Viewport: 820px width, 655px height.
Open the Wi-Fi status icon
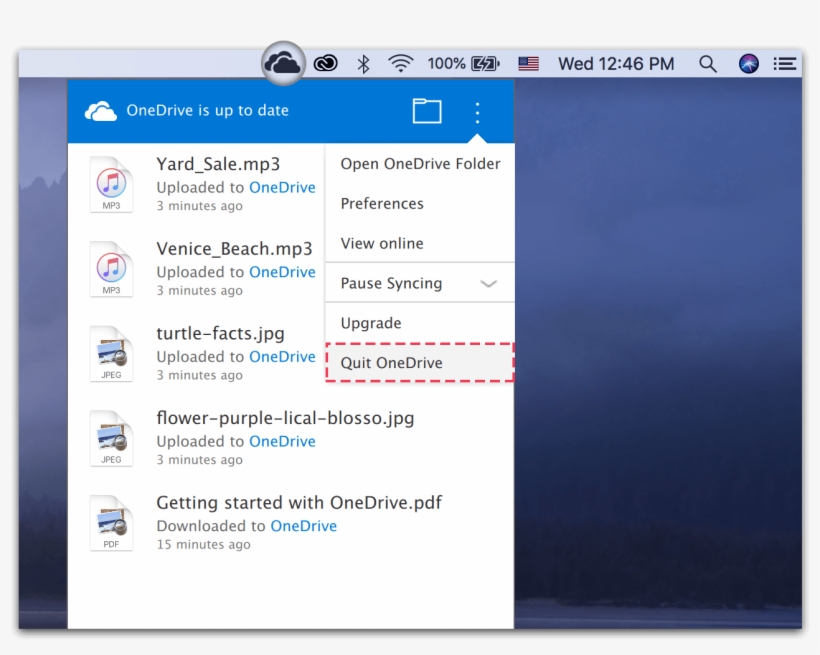(x=400, y=62)
